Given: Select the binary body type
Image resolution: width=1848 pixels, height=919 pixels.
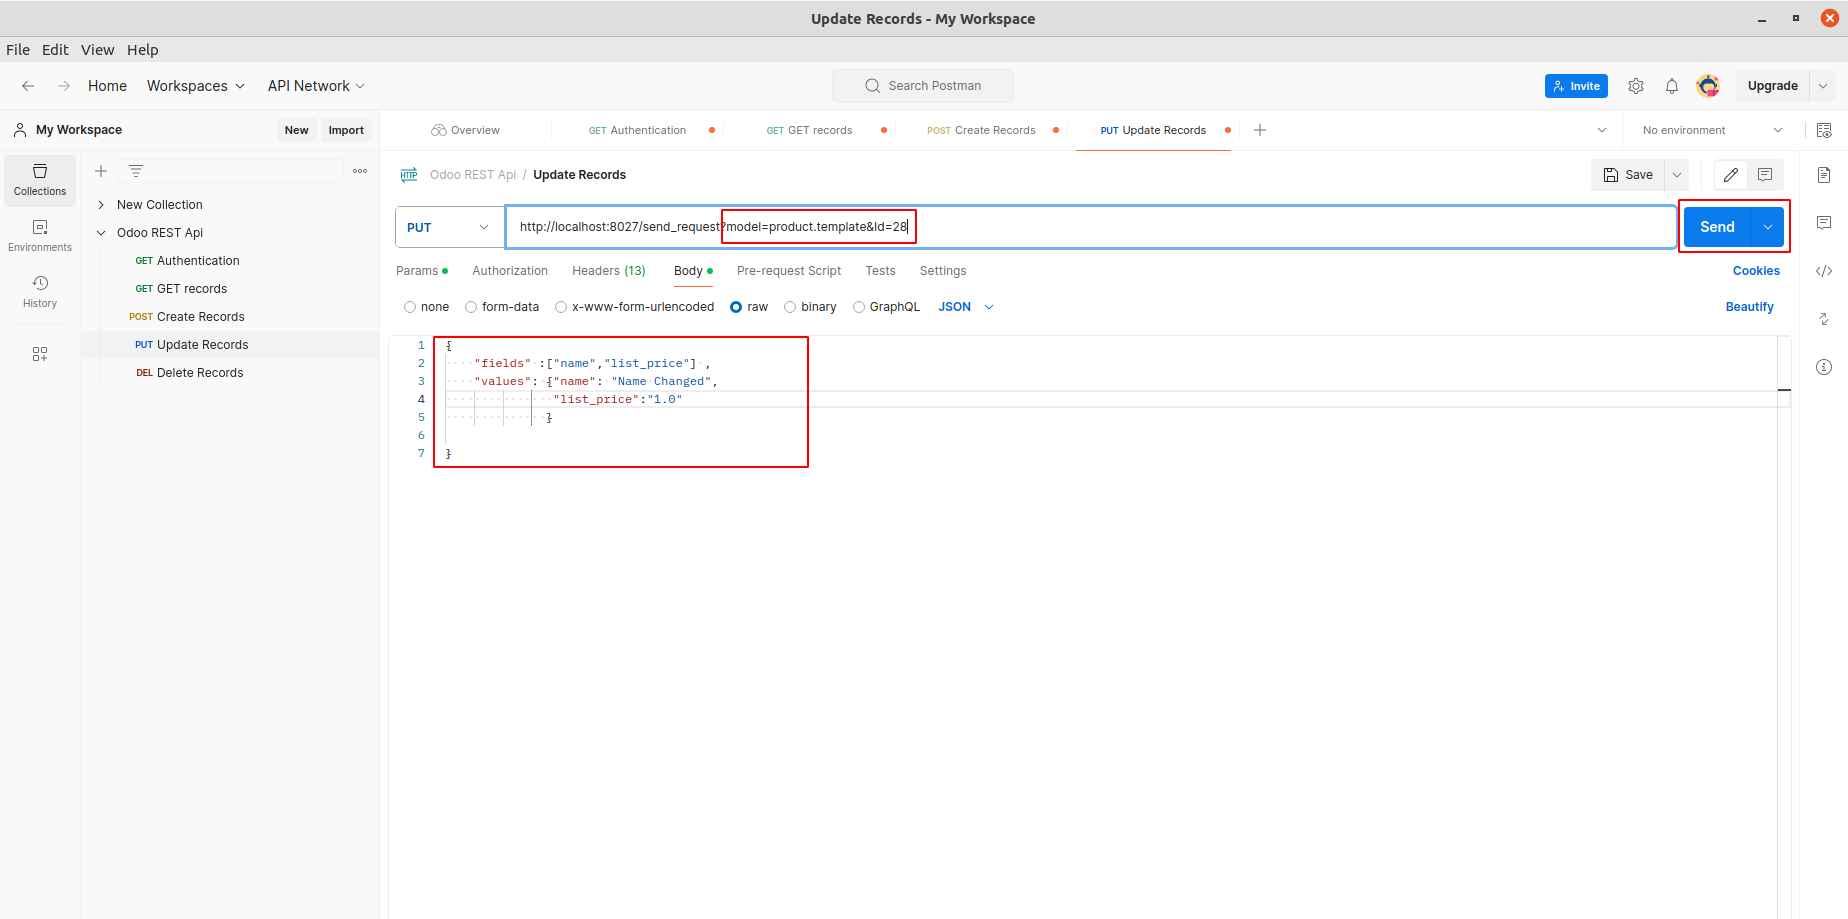Looking at the screenshot, I should [790, 307].
